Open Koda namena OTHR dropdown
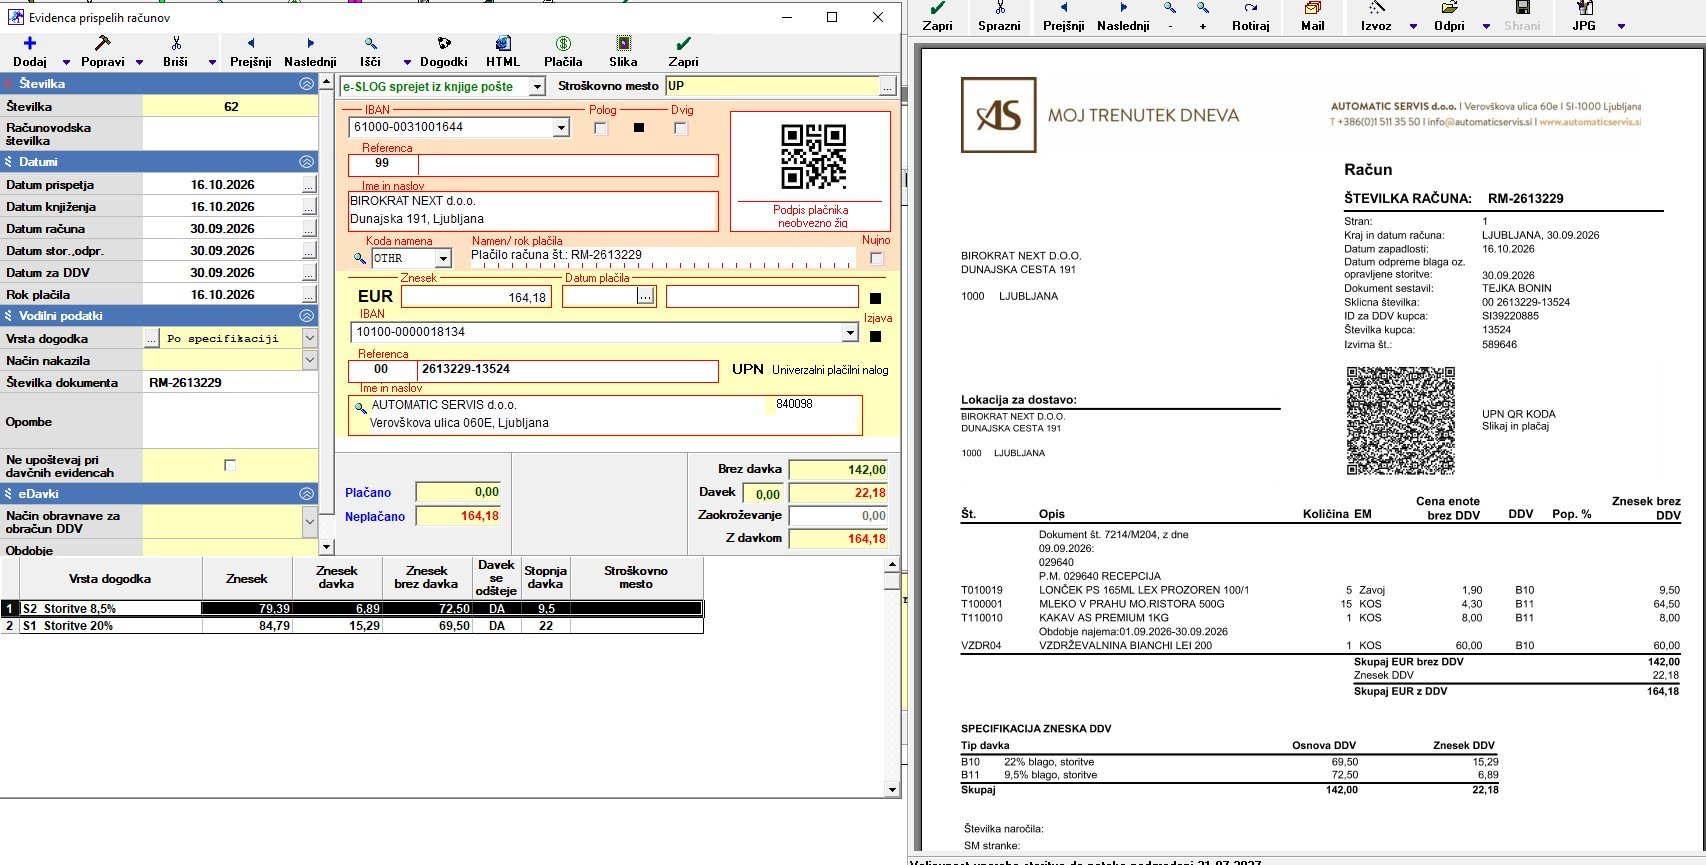 click(443, 258)
